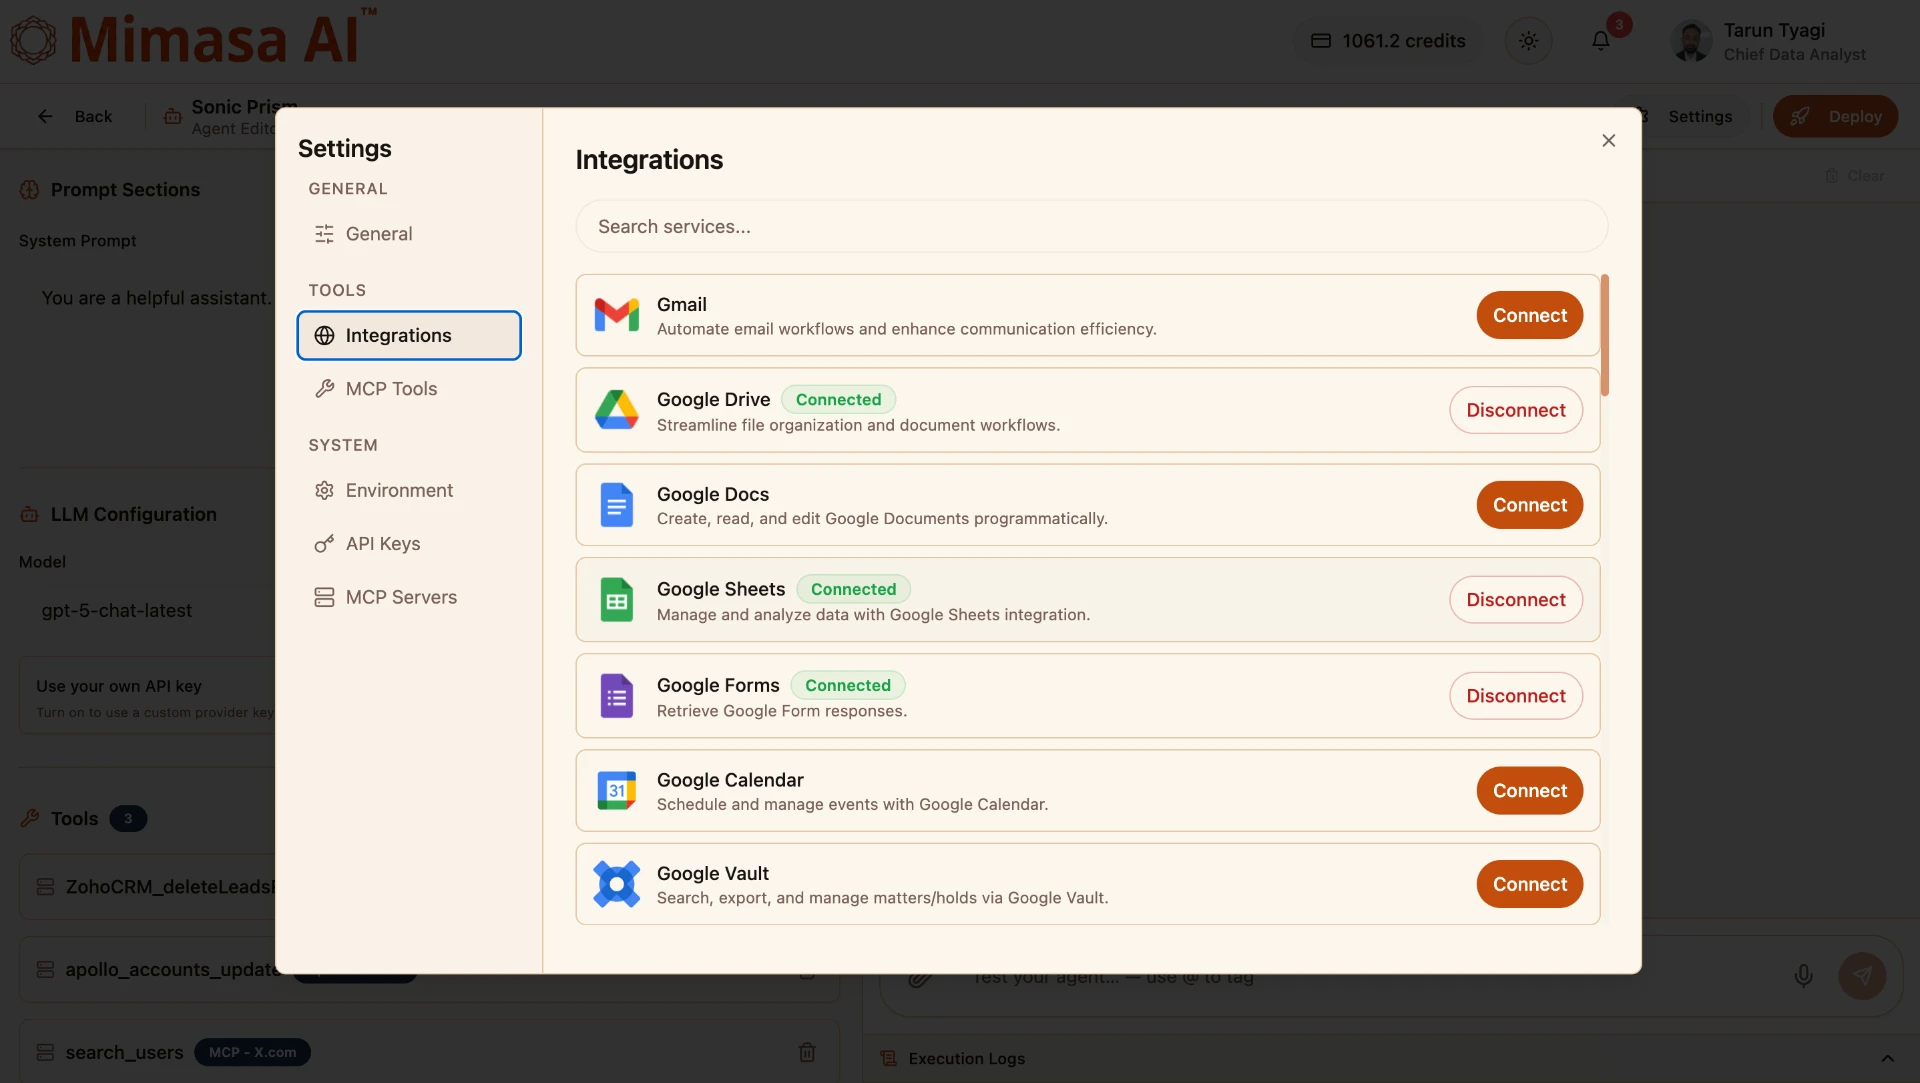Viewport: 1920px width, 1083px height.
Task: Click the Google Forms 'Connected' badge
Action: [x=847, y=685]
